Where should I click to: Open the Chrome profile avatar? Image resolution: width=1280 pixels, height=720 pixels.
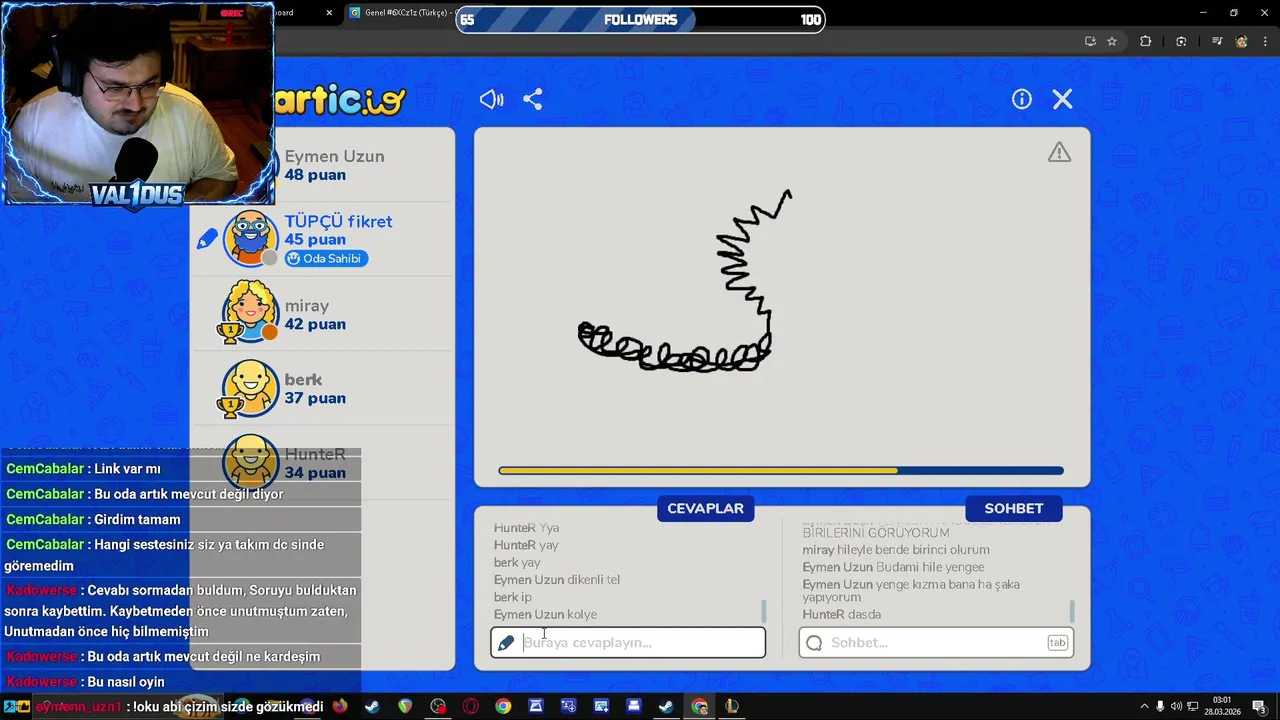(x=1241, y=41)
